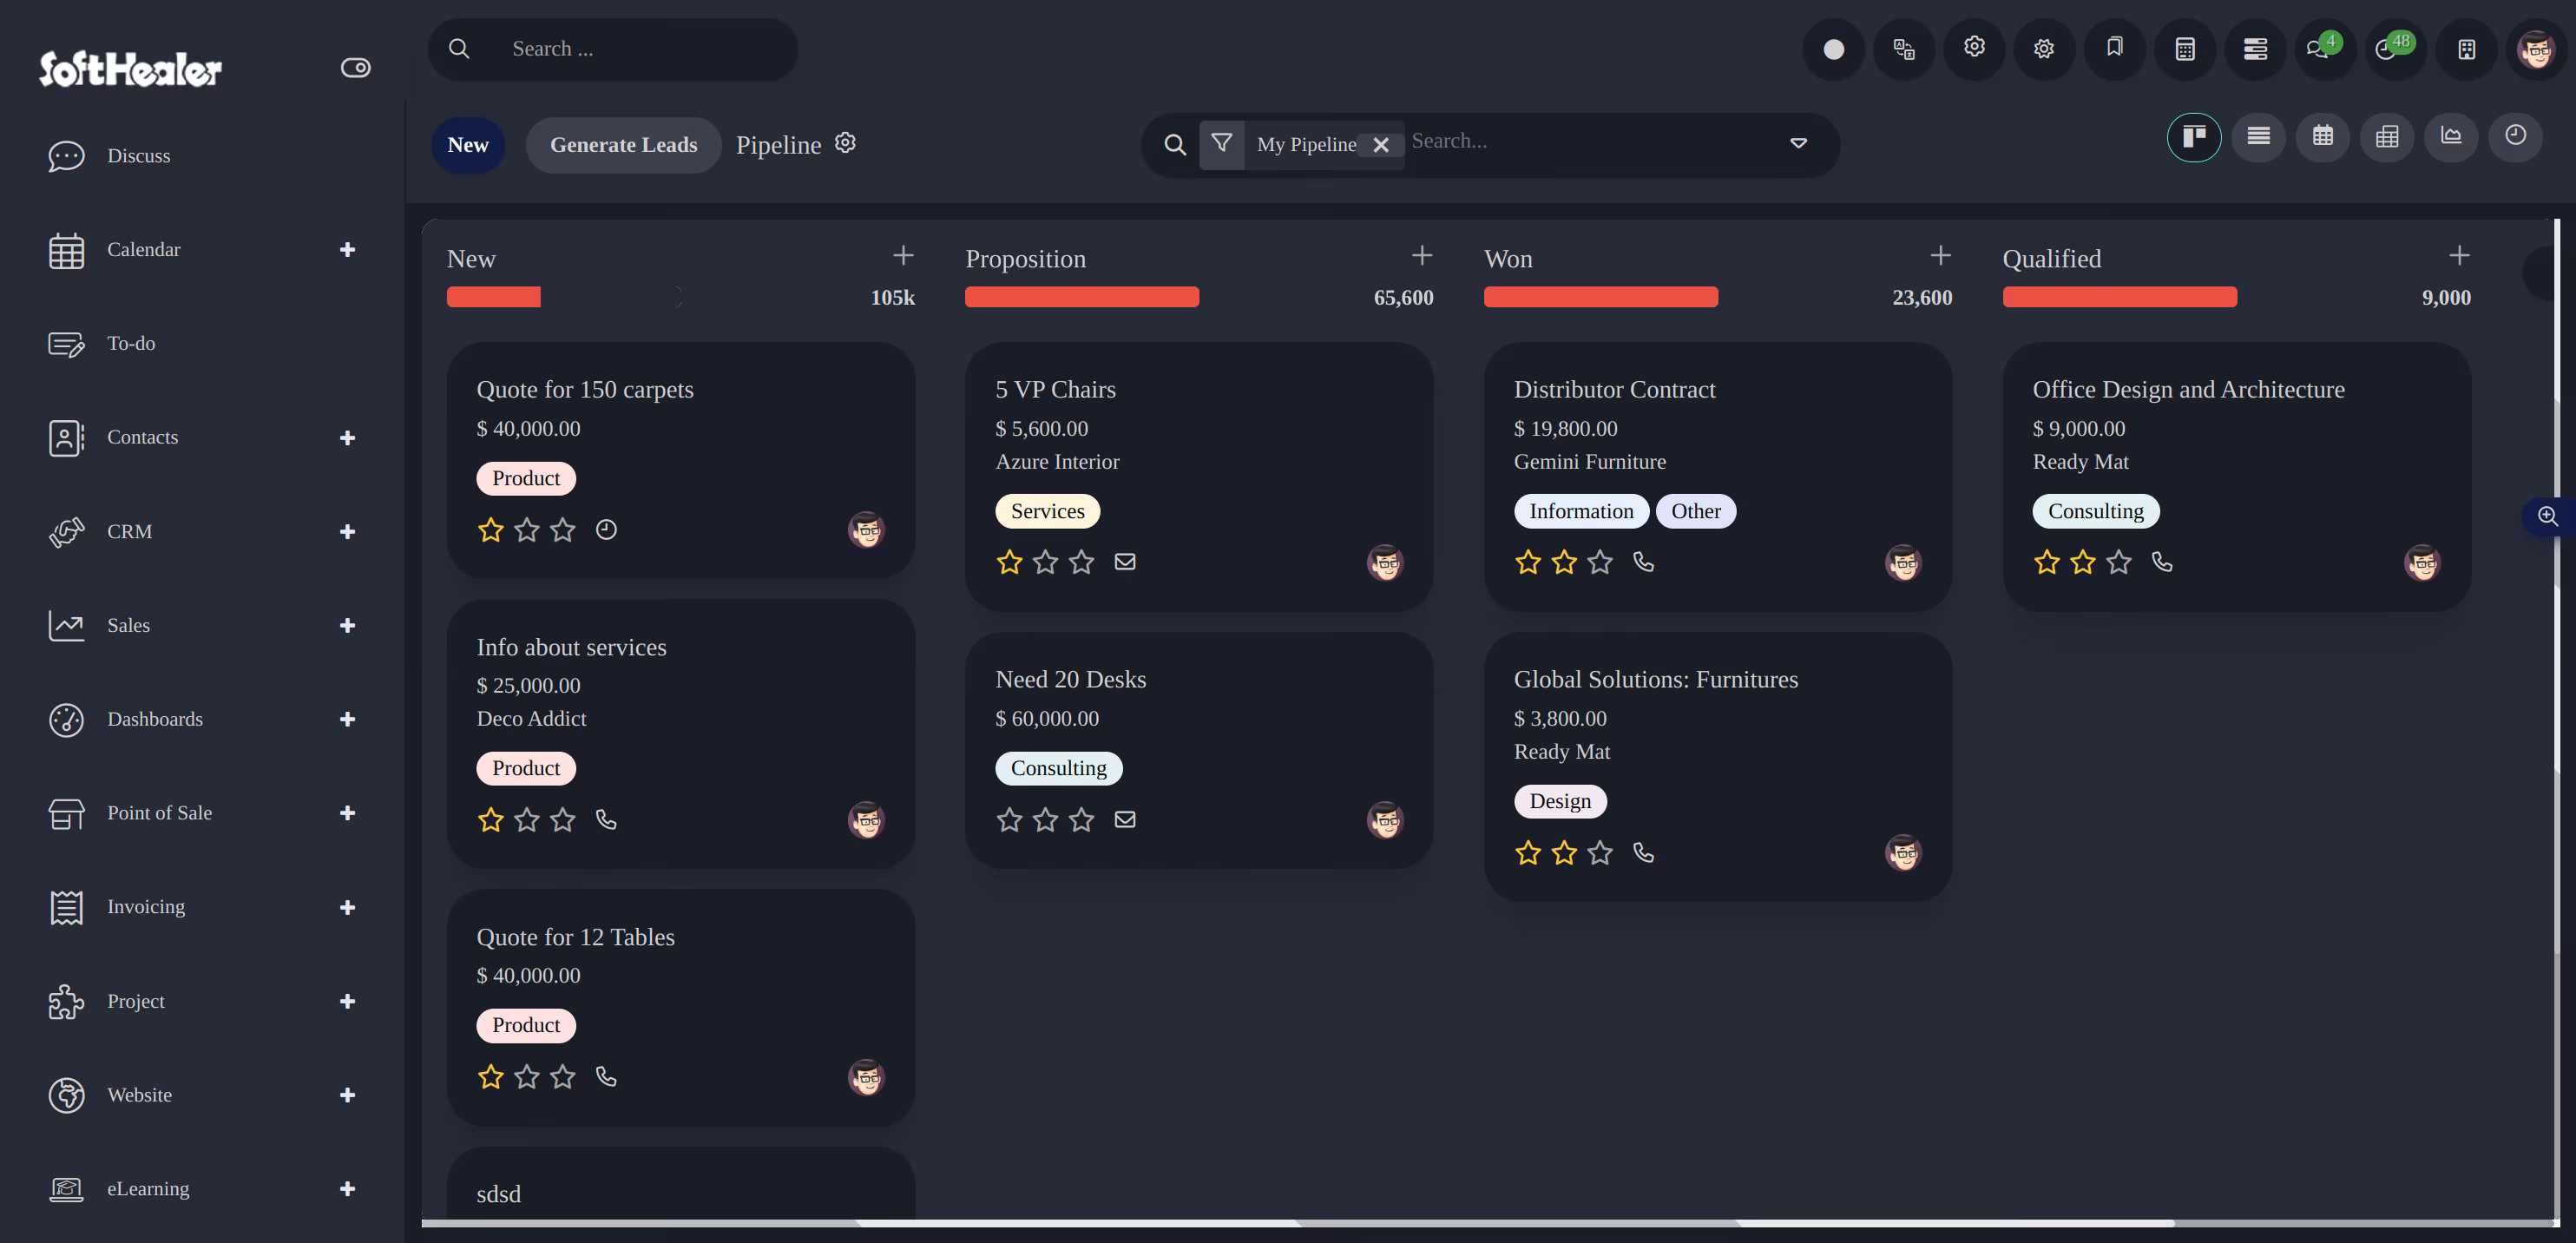
Task: Click the CRM handshake icon in sidebar
Action: click(x=66, y=531)
